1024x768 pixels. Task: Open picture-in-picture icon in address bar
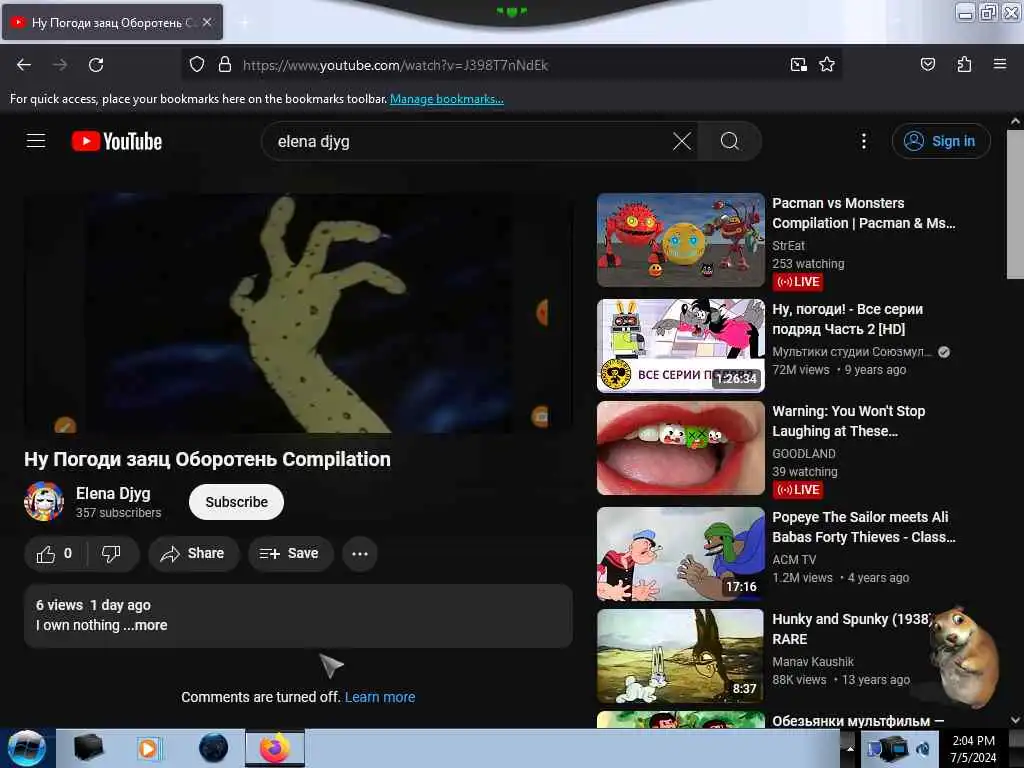(798, 64)
